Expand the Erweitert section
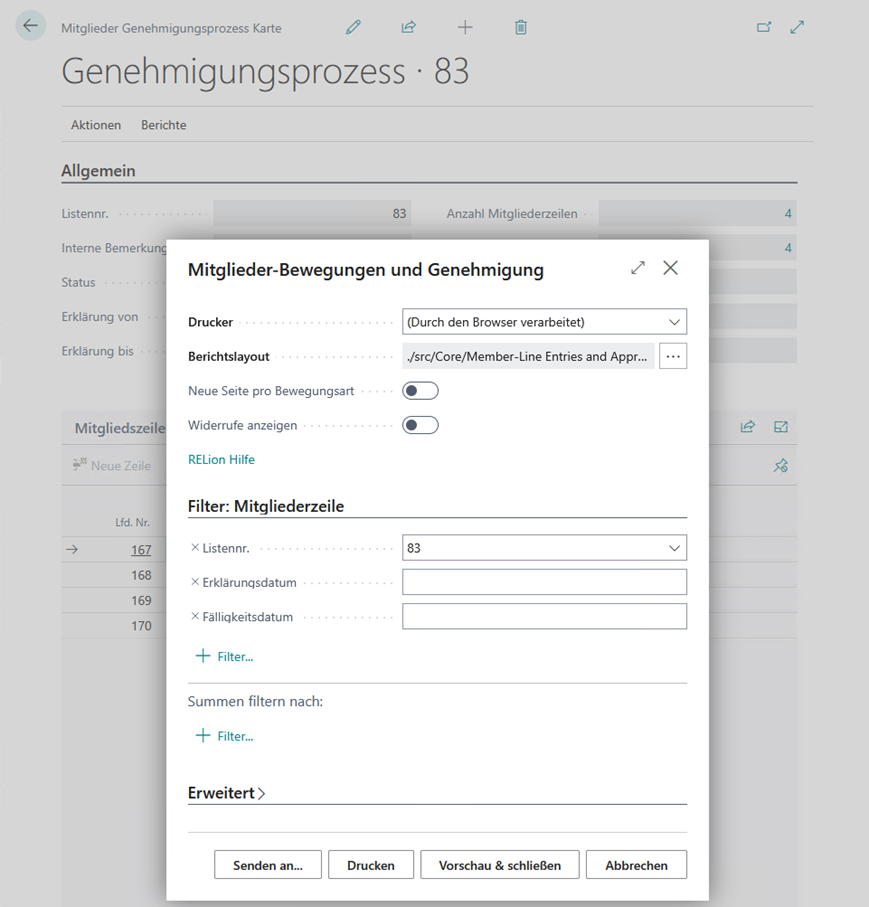The height and width of the screenshot is (907, 869). pyautogui.click(x=225, y=792)
